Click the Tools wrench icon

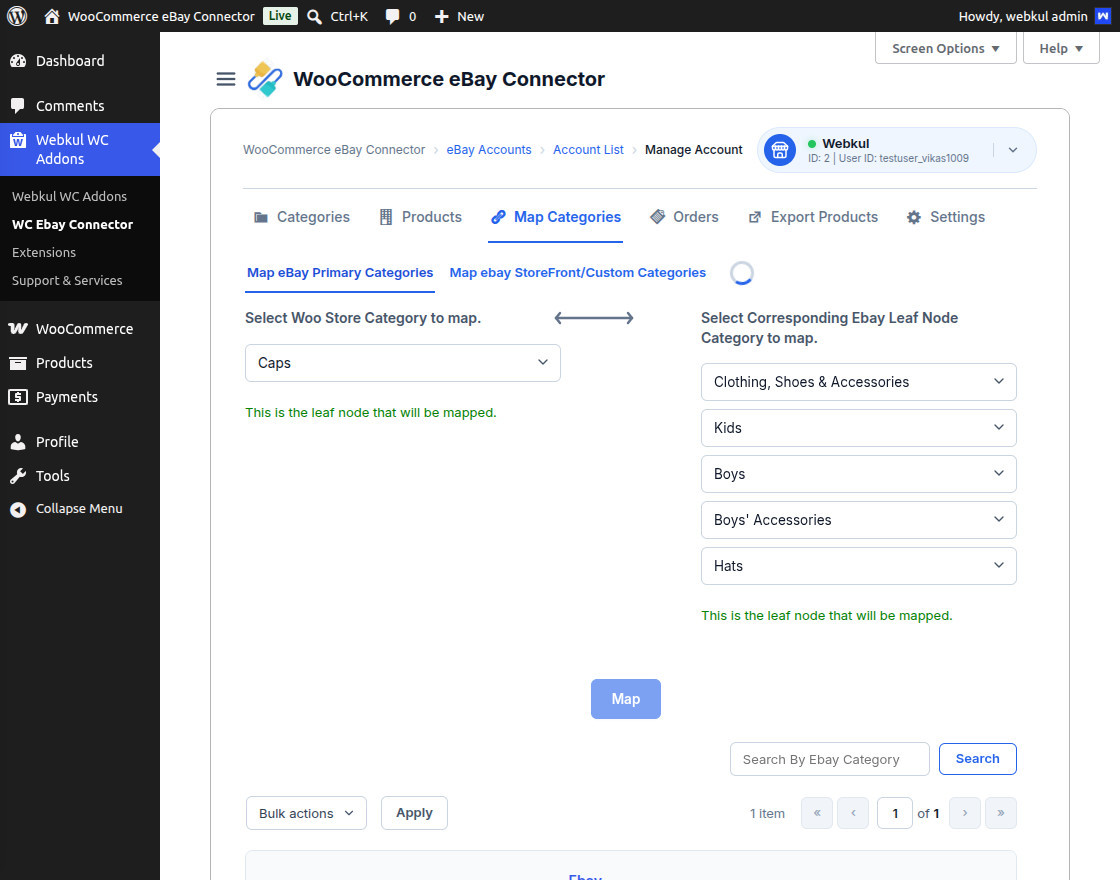click(18, 476)
